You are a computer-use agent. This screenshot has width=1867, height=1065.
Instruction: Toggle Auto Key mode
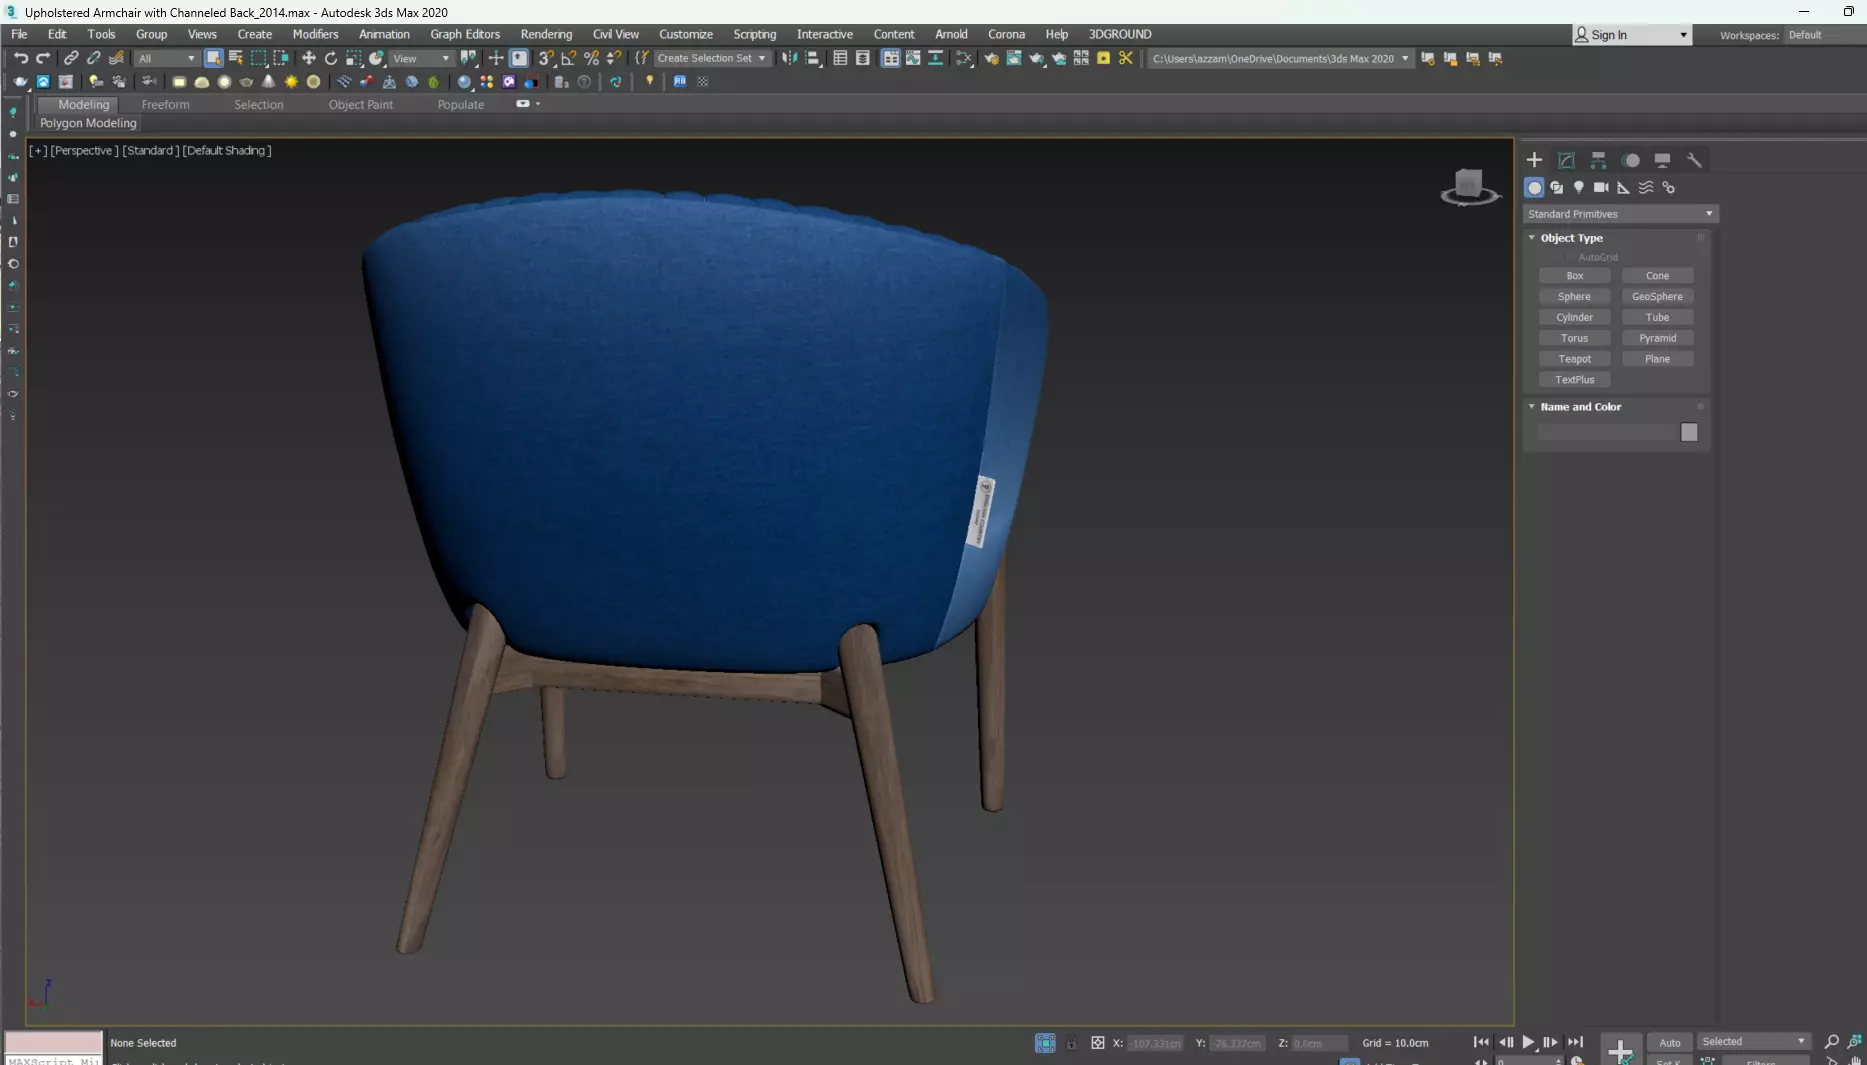1669,1042
